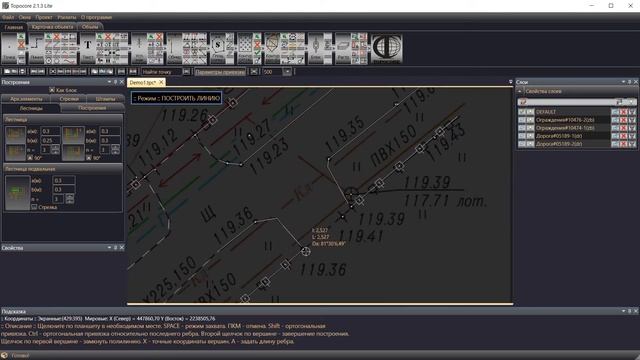Open the scale dropdown showing 500

[x=287, y=72]
